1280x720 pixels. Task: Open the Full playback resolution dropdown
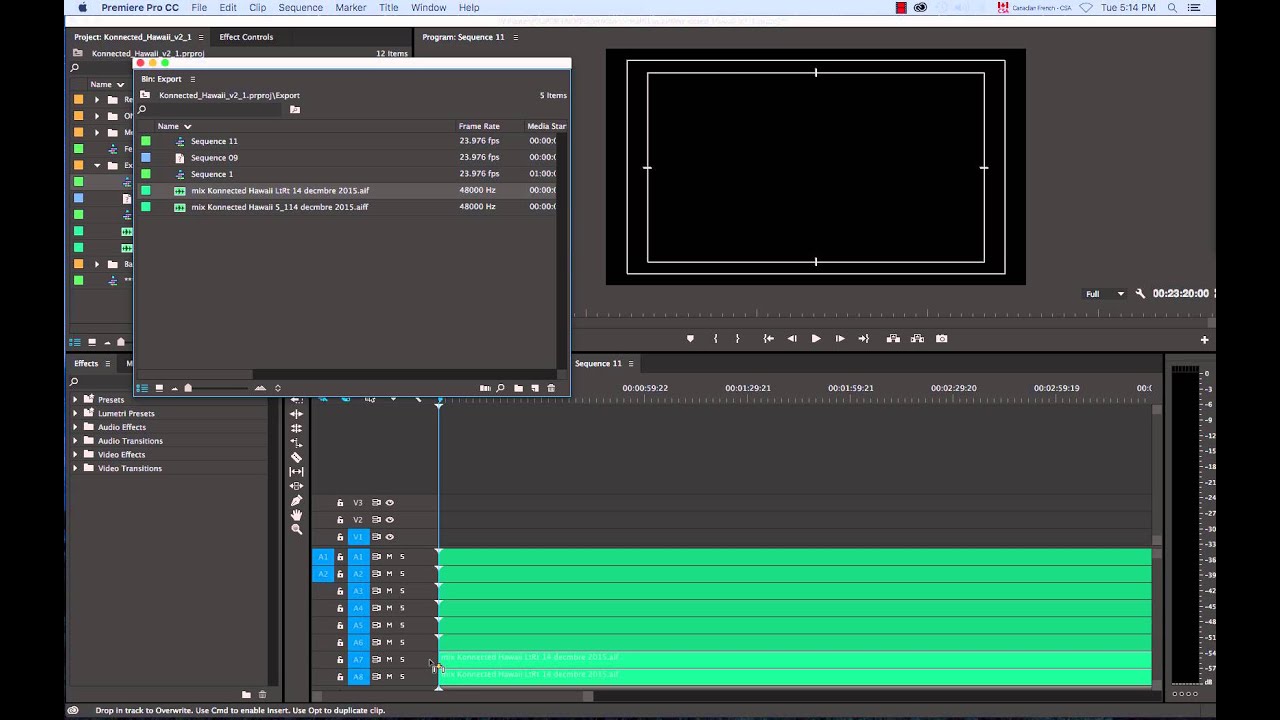click(x=1105, y=294)
